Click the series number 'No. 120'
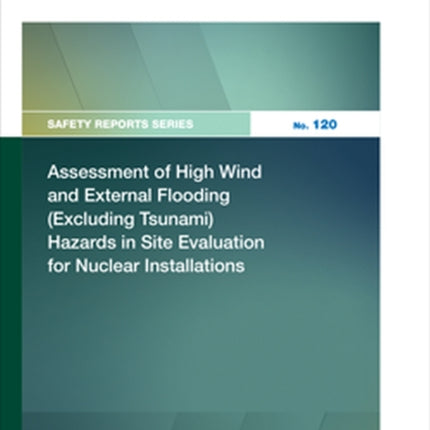430x430 pixels. [315, 125]
